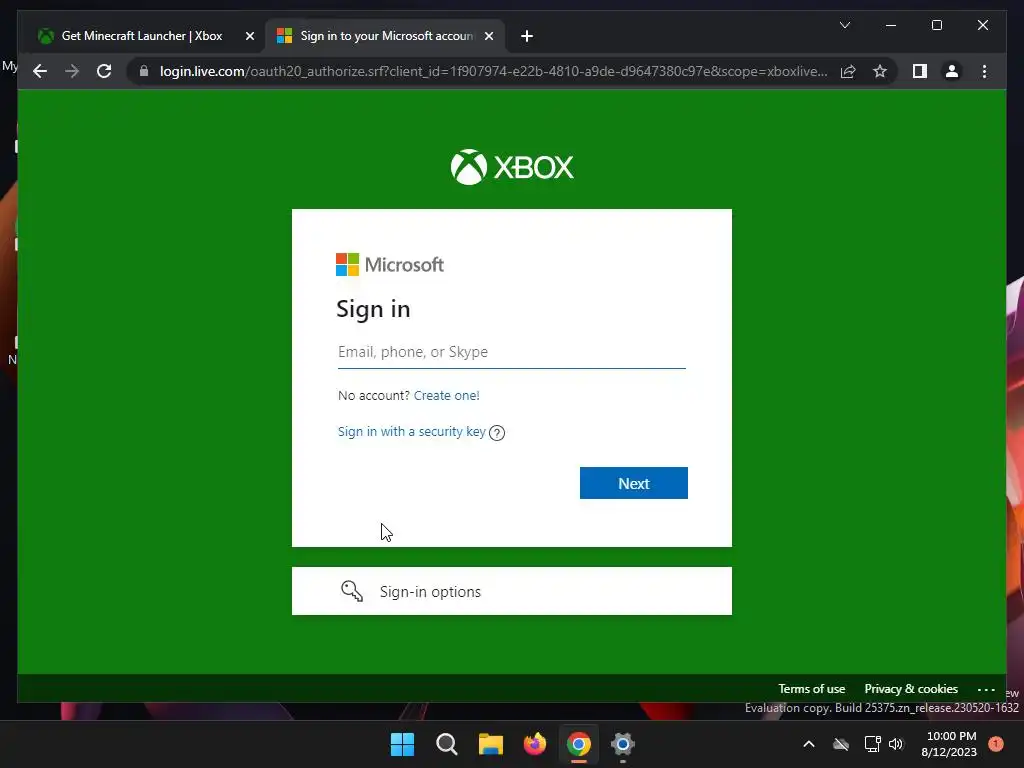Open the Chrome side panel

pyautogui.click(x=920, y=71)
